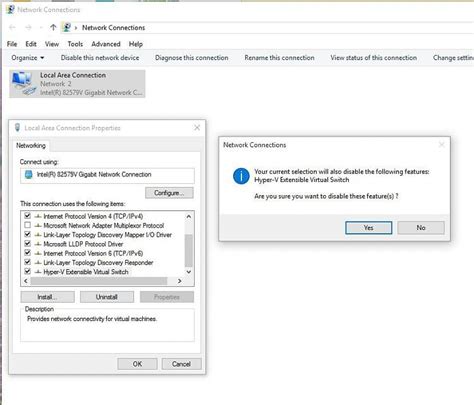
Task: Click the 'Provides network connectivity for virtual machines' text
Action: tap(92, 319)
